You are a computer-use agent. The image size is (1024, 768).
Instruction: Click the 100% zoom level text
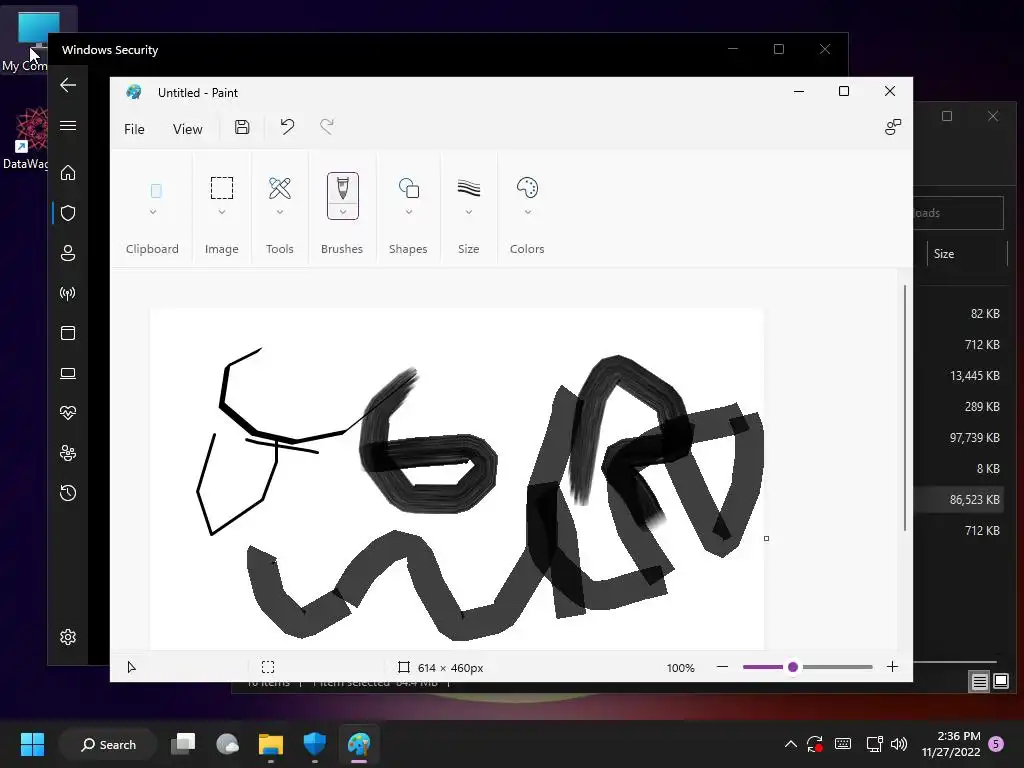(680, 667)
